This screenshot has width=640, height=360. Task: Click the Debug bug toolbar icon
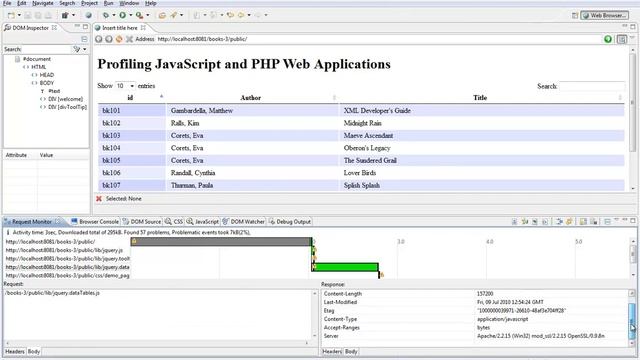[x=106, y=16]
